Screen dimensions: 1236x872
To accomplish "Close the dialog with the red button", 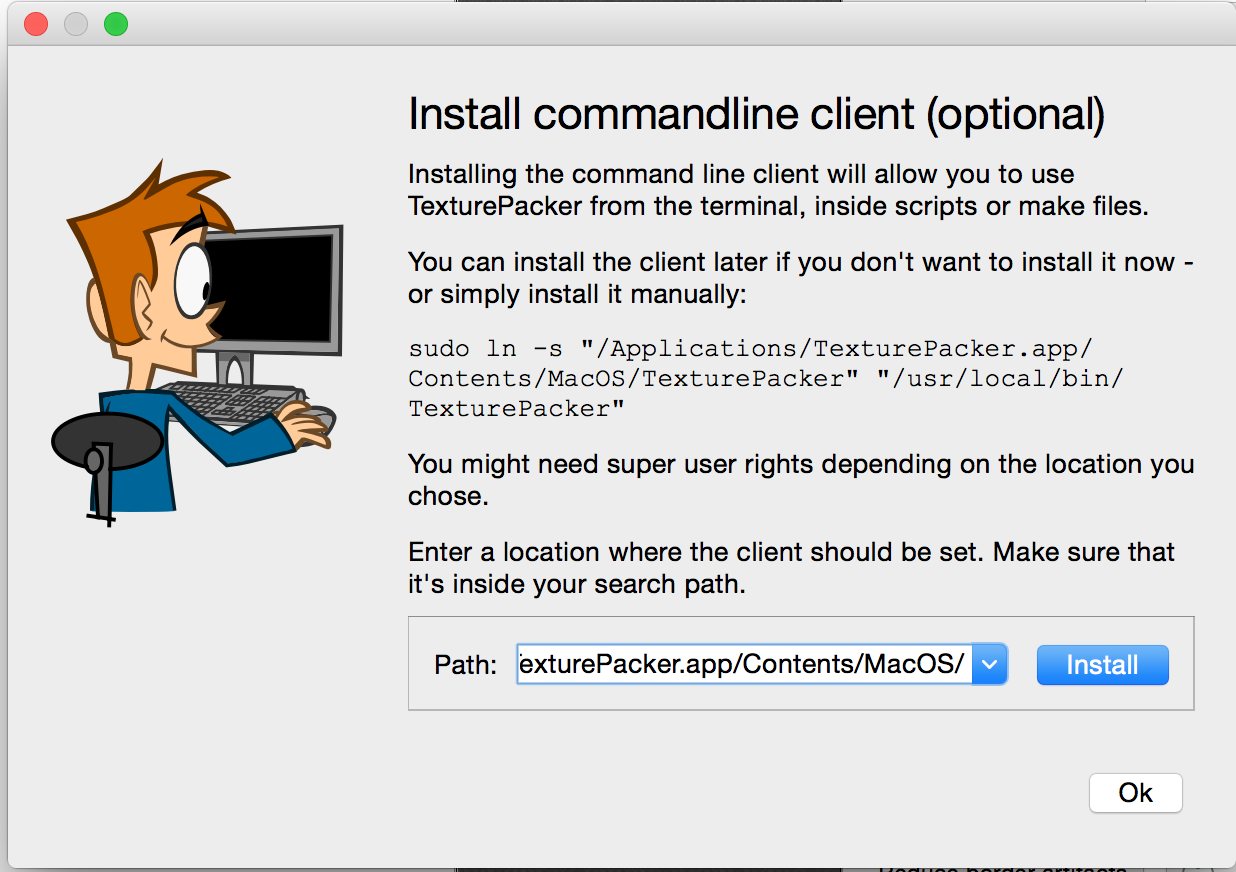I will tap(36, 23).
